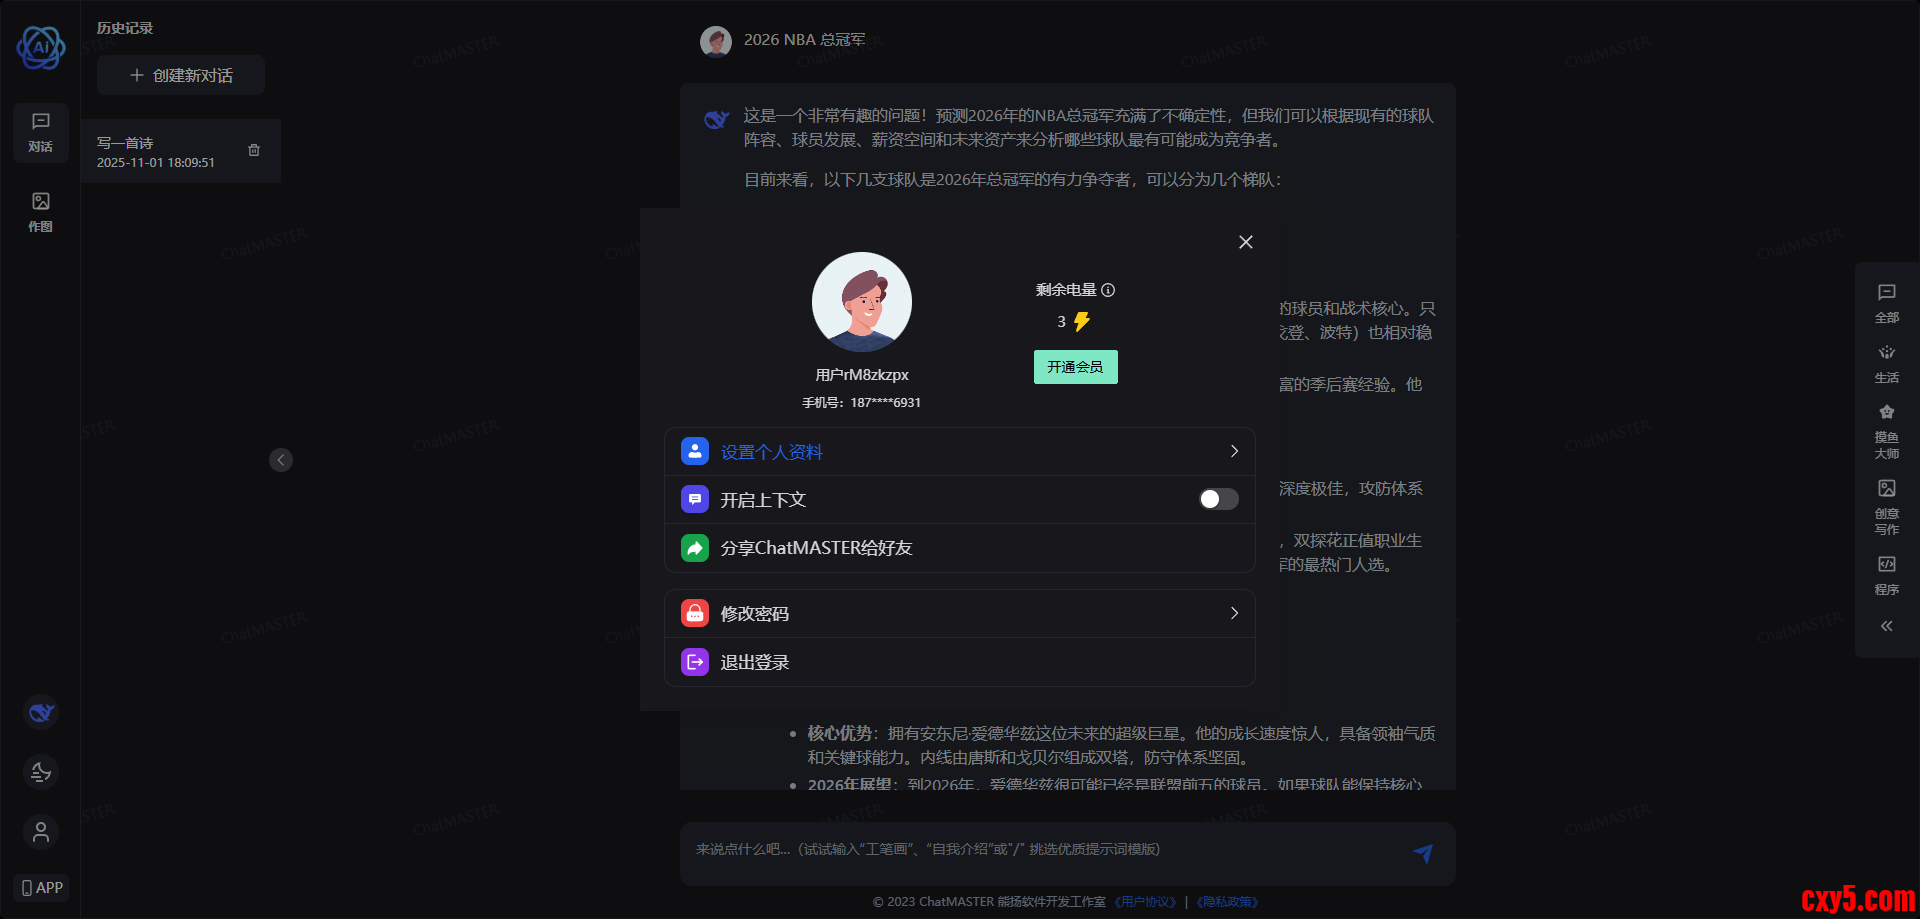Click the 剩余电量 info icon
The width and height of the screenshot is (1920, 919).
pyautogui.click(x=1108, y=290)
